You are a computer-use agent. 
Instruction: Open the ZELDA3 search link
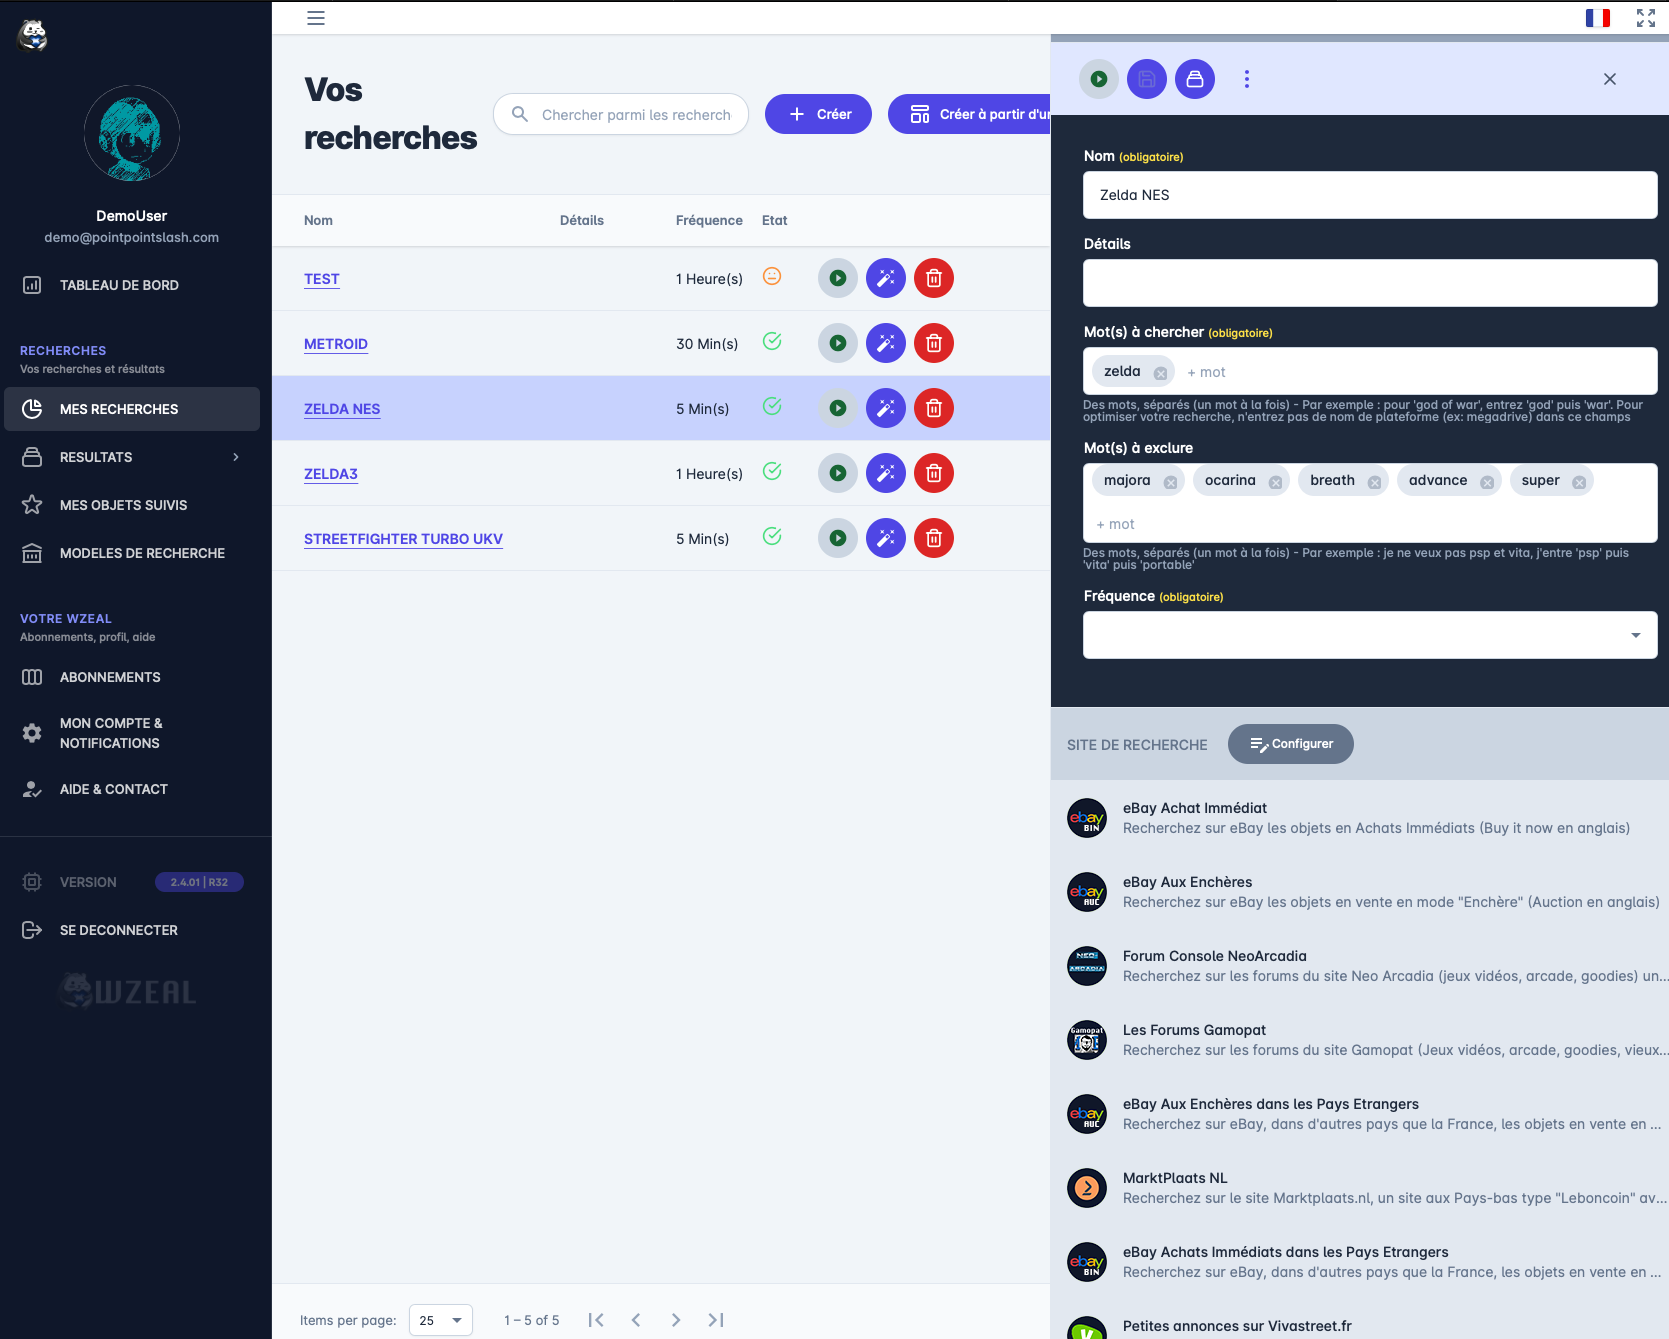click(x=331, y=474)
